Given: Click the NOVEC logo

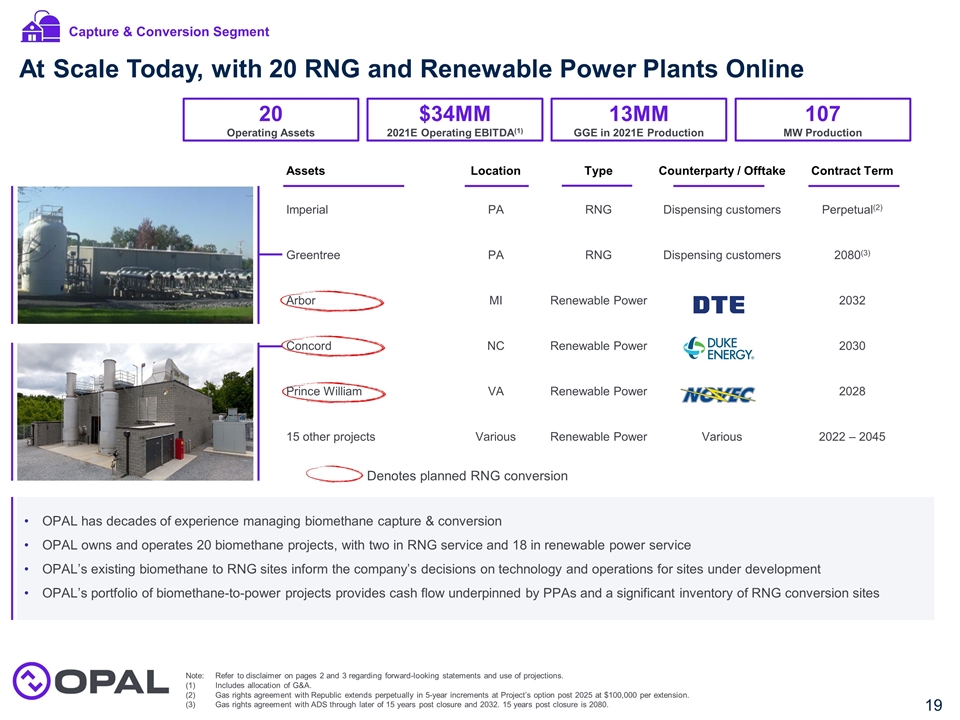Looking at the screenshot, I should point(718,393).
